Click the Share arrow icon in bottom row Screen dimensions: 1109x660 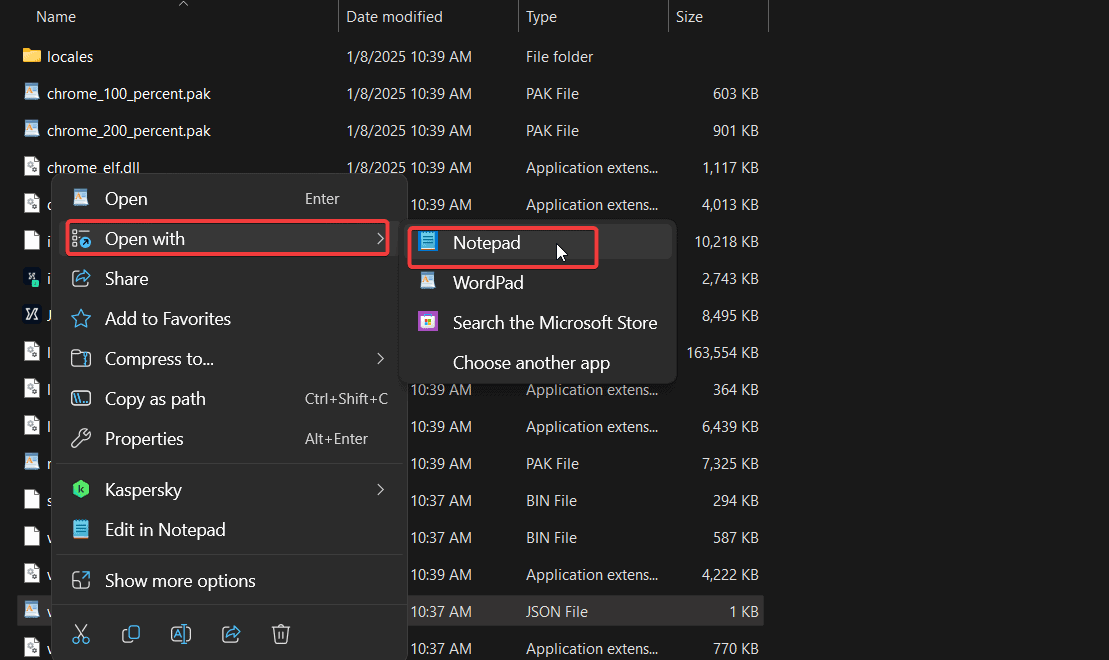pyautogui.click(x=231, y=635)
